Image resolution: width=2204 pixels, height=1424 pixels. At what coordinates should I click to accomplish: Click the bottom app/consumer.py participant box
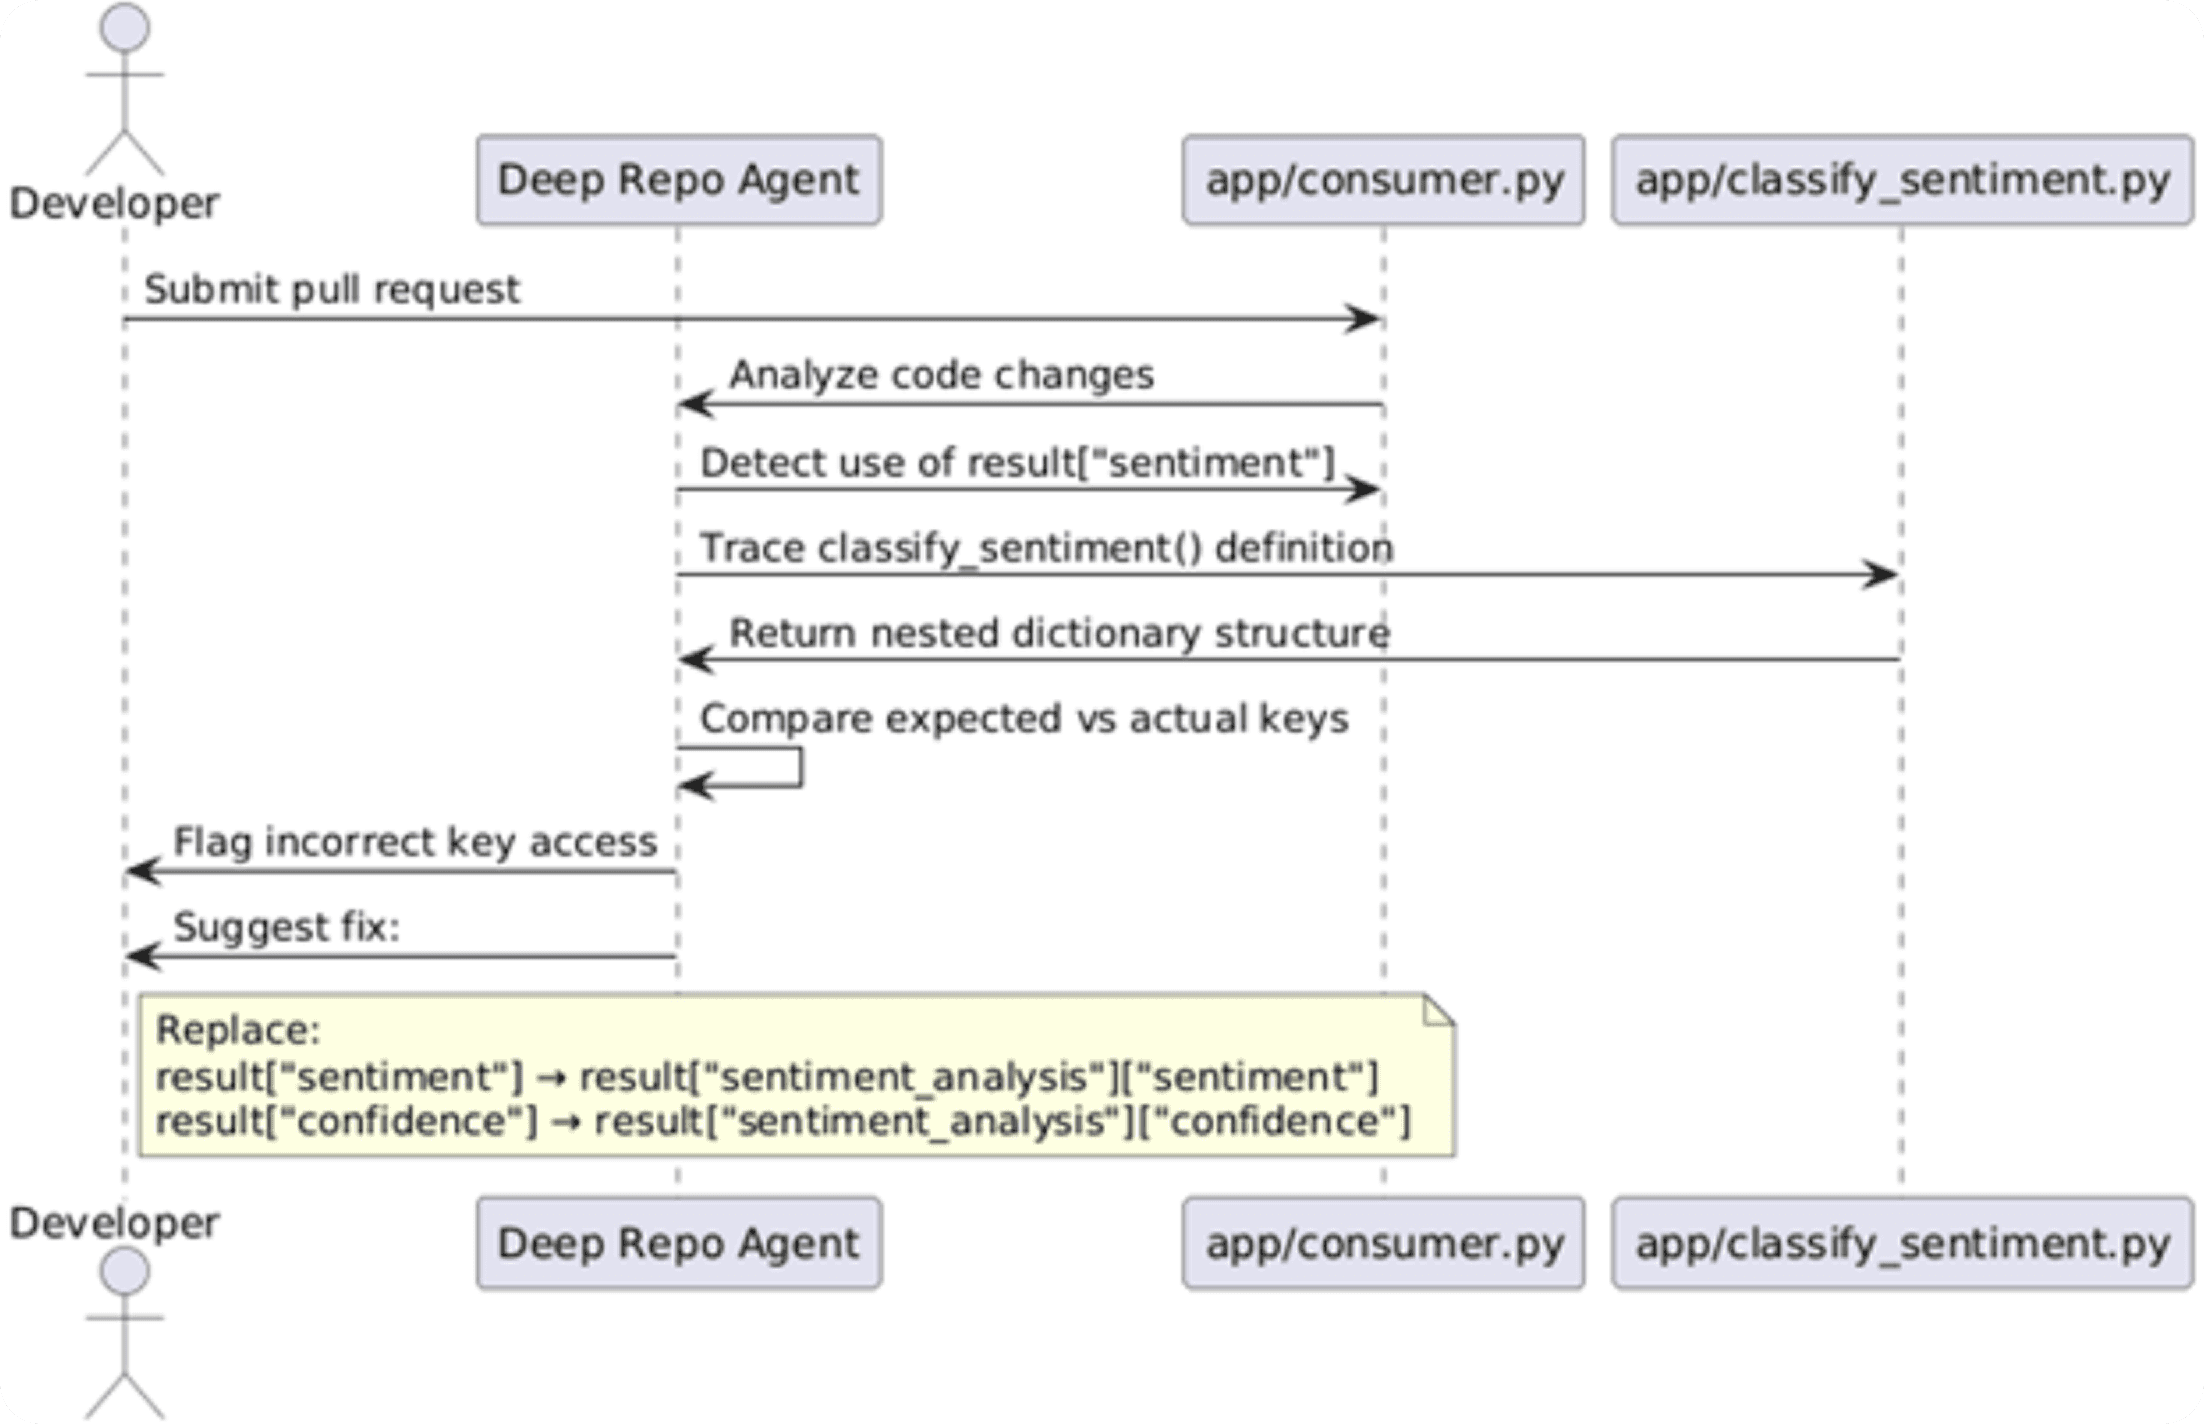1383,1243
